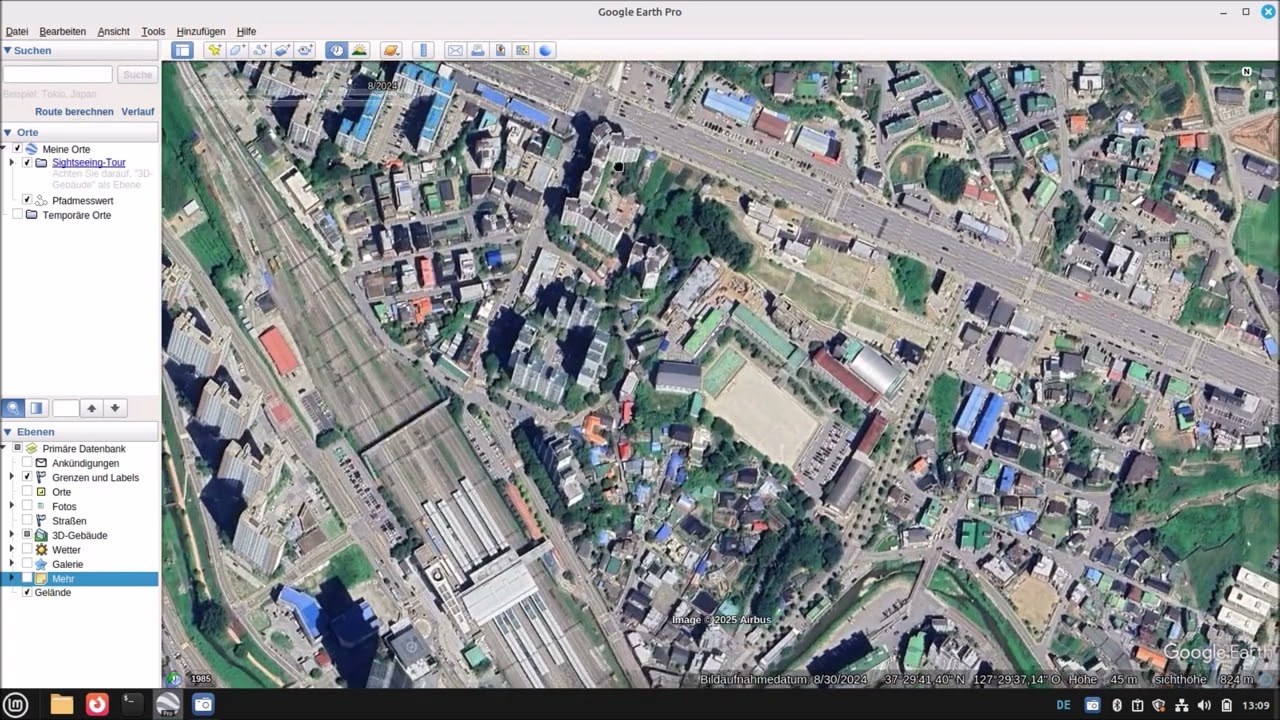
Task: Toggle the Meine Orte checkbox
Action: point(17,149)
